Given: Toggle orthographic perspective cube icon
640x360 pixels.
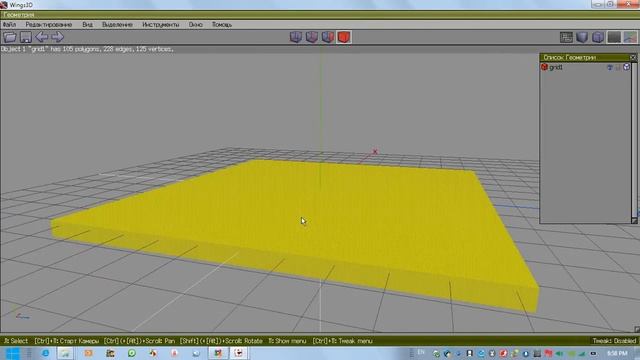Looking at the screenshot, I should (x=598, y=37).
